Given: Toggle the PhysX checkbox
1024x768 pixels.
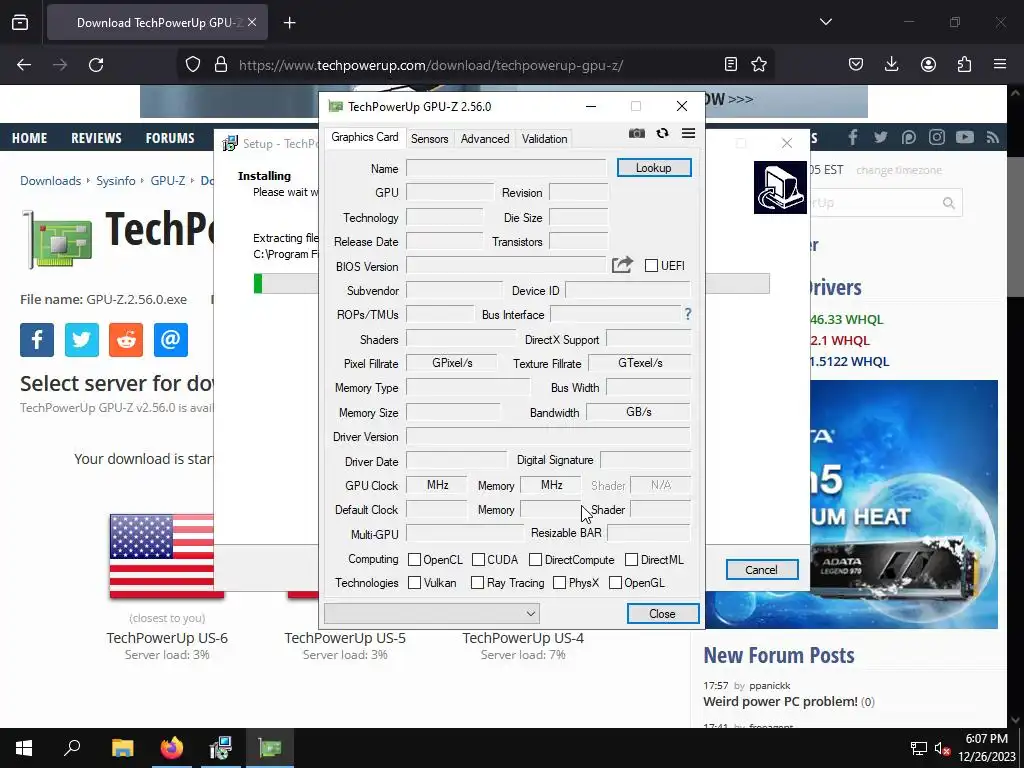Looking at the screenshot, I should 559,583.
